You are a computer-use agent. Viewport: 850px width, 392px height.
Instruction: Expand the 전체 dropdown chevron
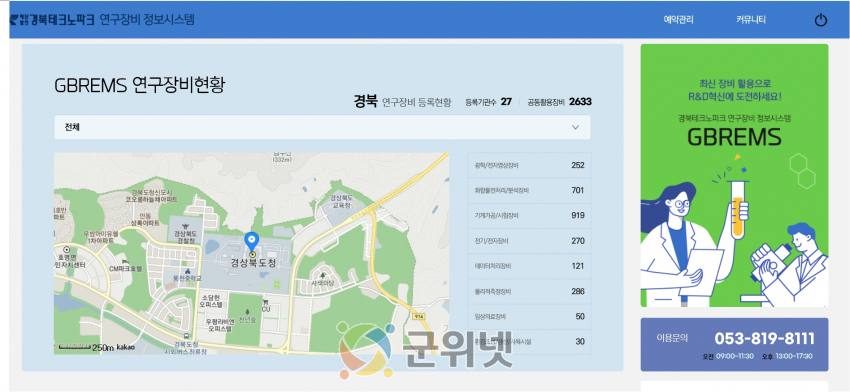[x=575, y=127]
